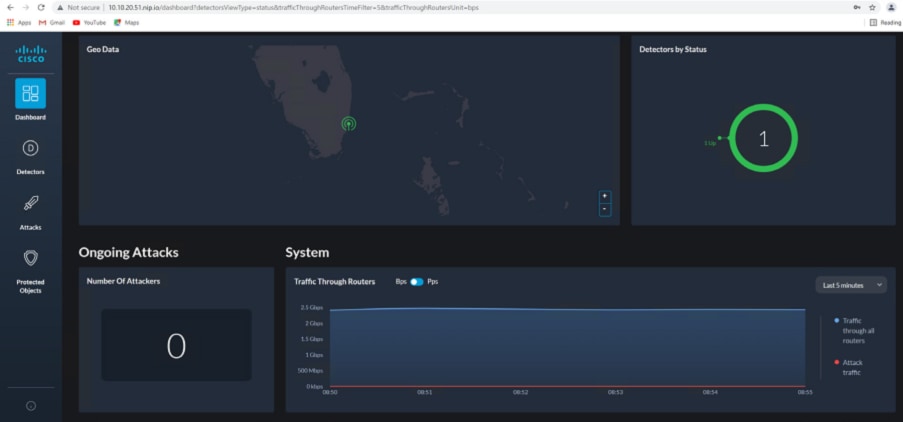Click the browser back arrow
The height and width of the screenshot is (422, 903).
click(x=10, y=7)
